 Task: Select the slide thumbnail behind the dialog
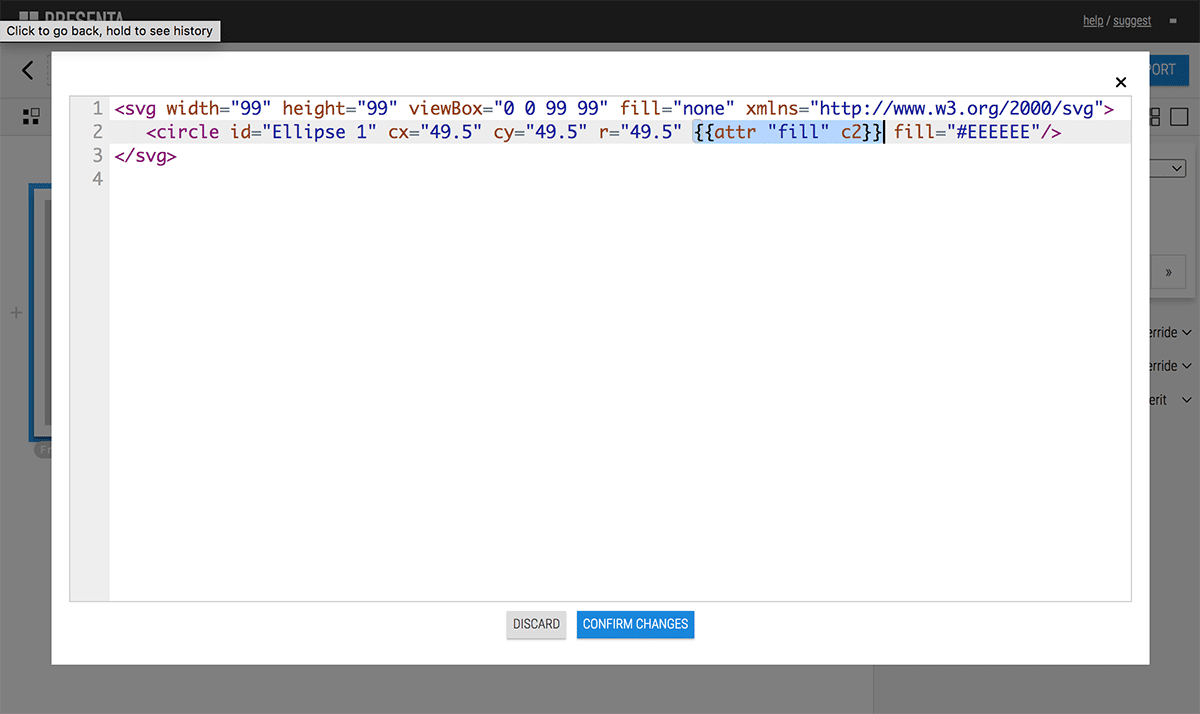[40, 312]
